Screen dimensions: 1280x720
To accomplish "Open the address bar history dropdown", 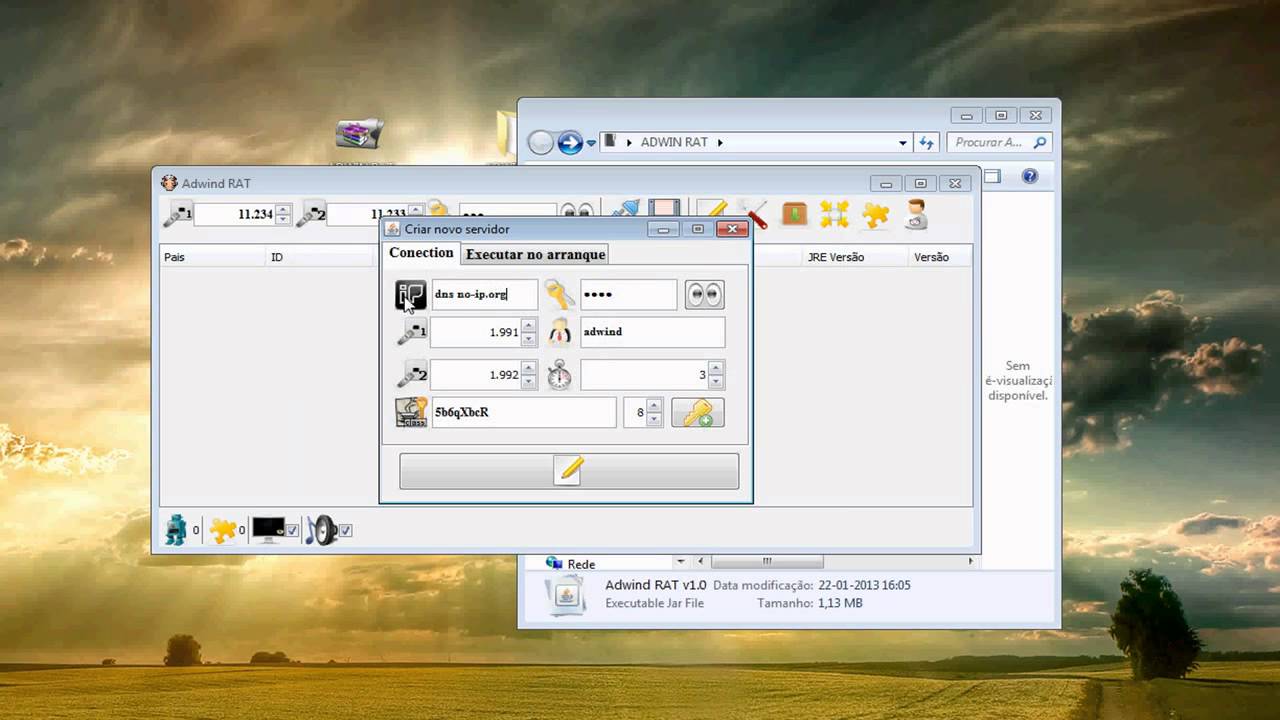I will 903,143.
